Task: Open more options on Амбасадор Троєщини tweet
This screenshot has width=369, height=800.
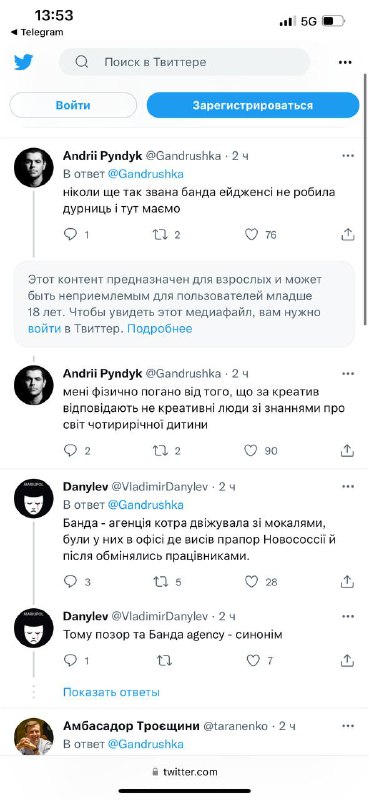Action: coord(348,726)
